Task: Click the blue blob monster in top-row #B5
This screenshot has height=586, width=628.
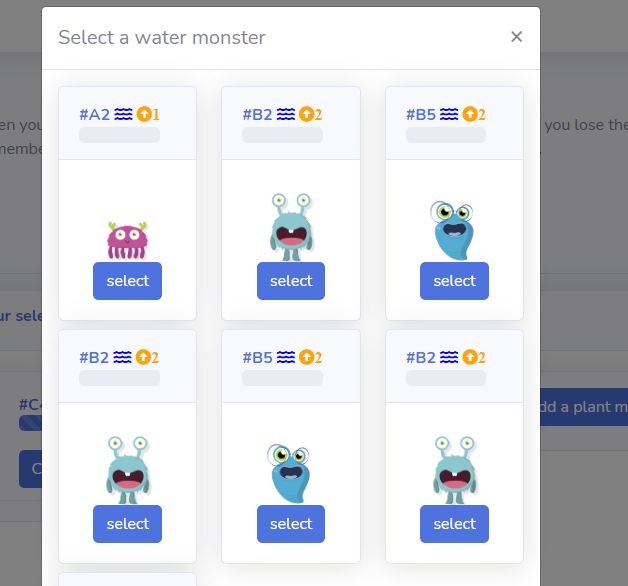Action: point(453,230)
